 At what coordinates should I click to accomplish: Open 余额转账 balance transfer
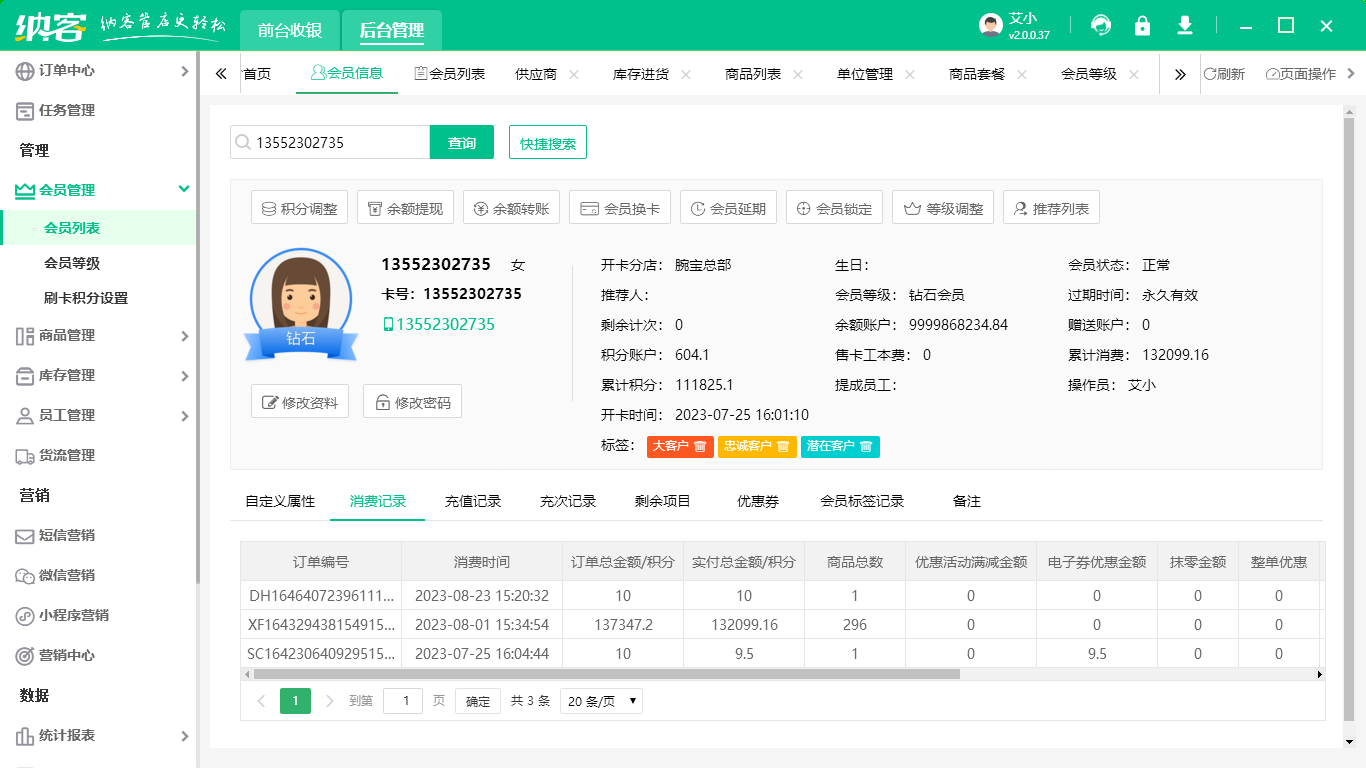pos(510,207)
